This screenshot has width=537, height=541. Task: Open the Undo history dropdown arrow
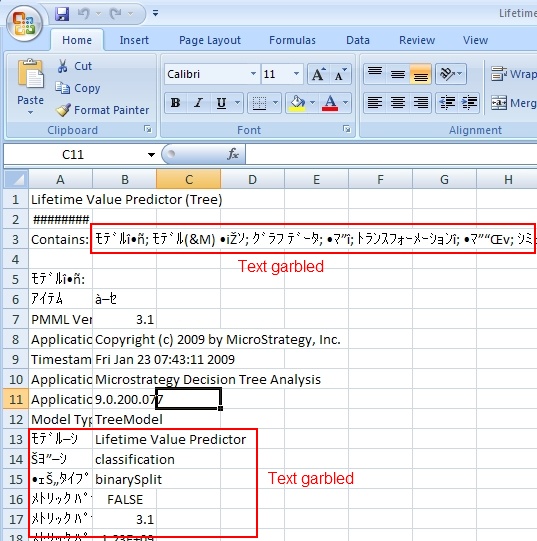98,14
